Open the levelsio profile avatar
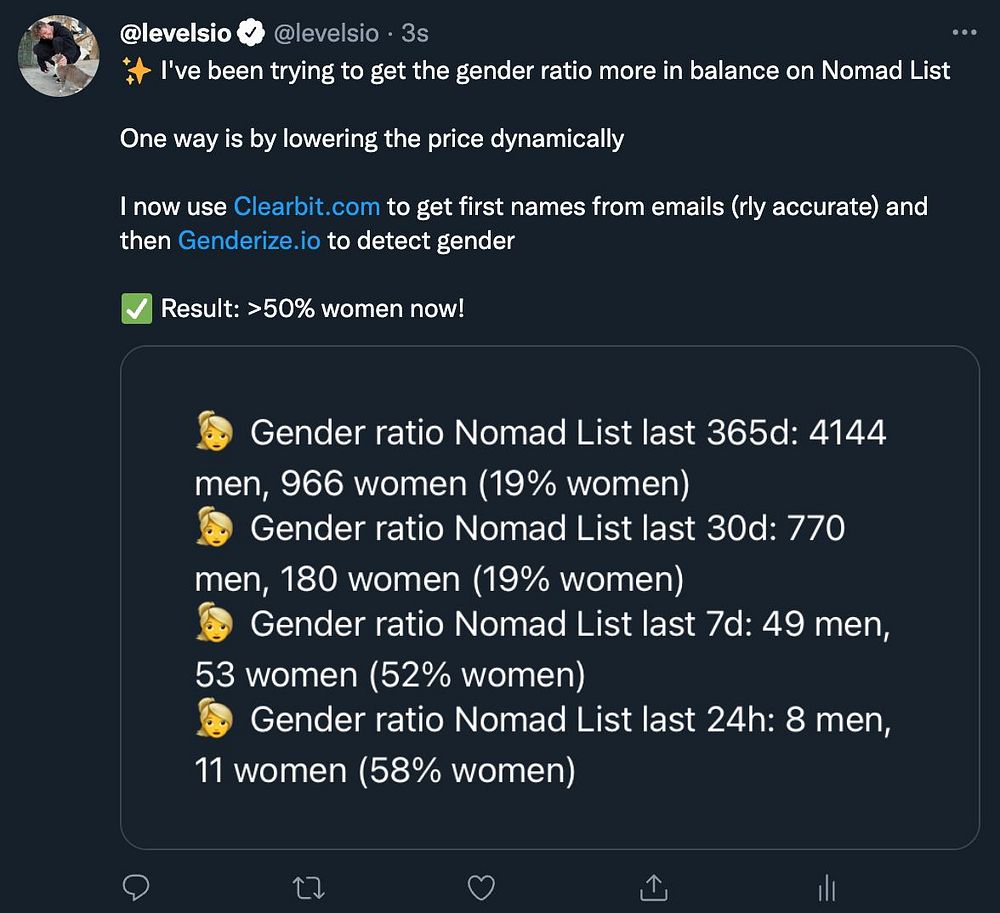 point(59,56)
